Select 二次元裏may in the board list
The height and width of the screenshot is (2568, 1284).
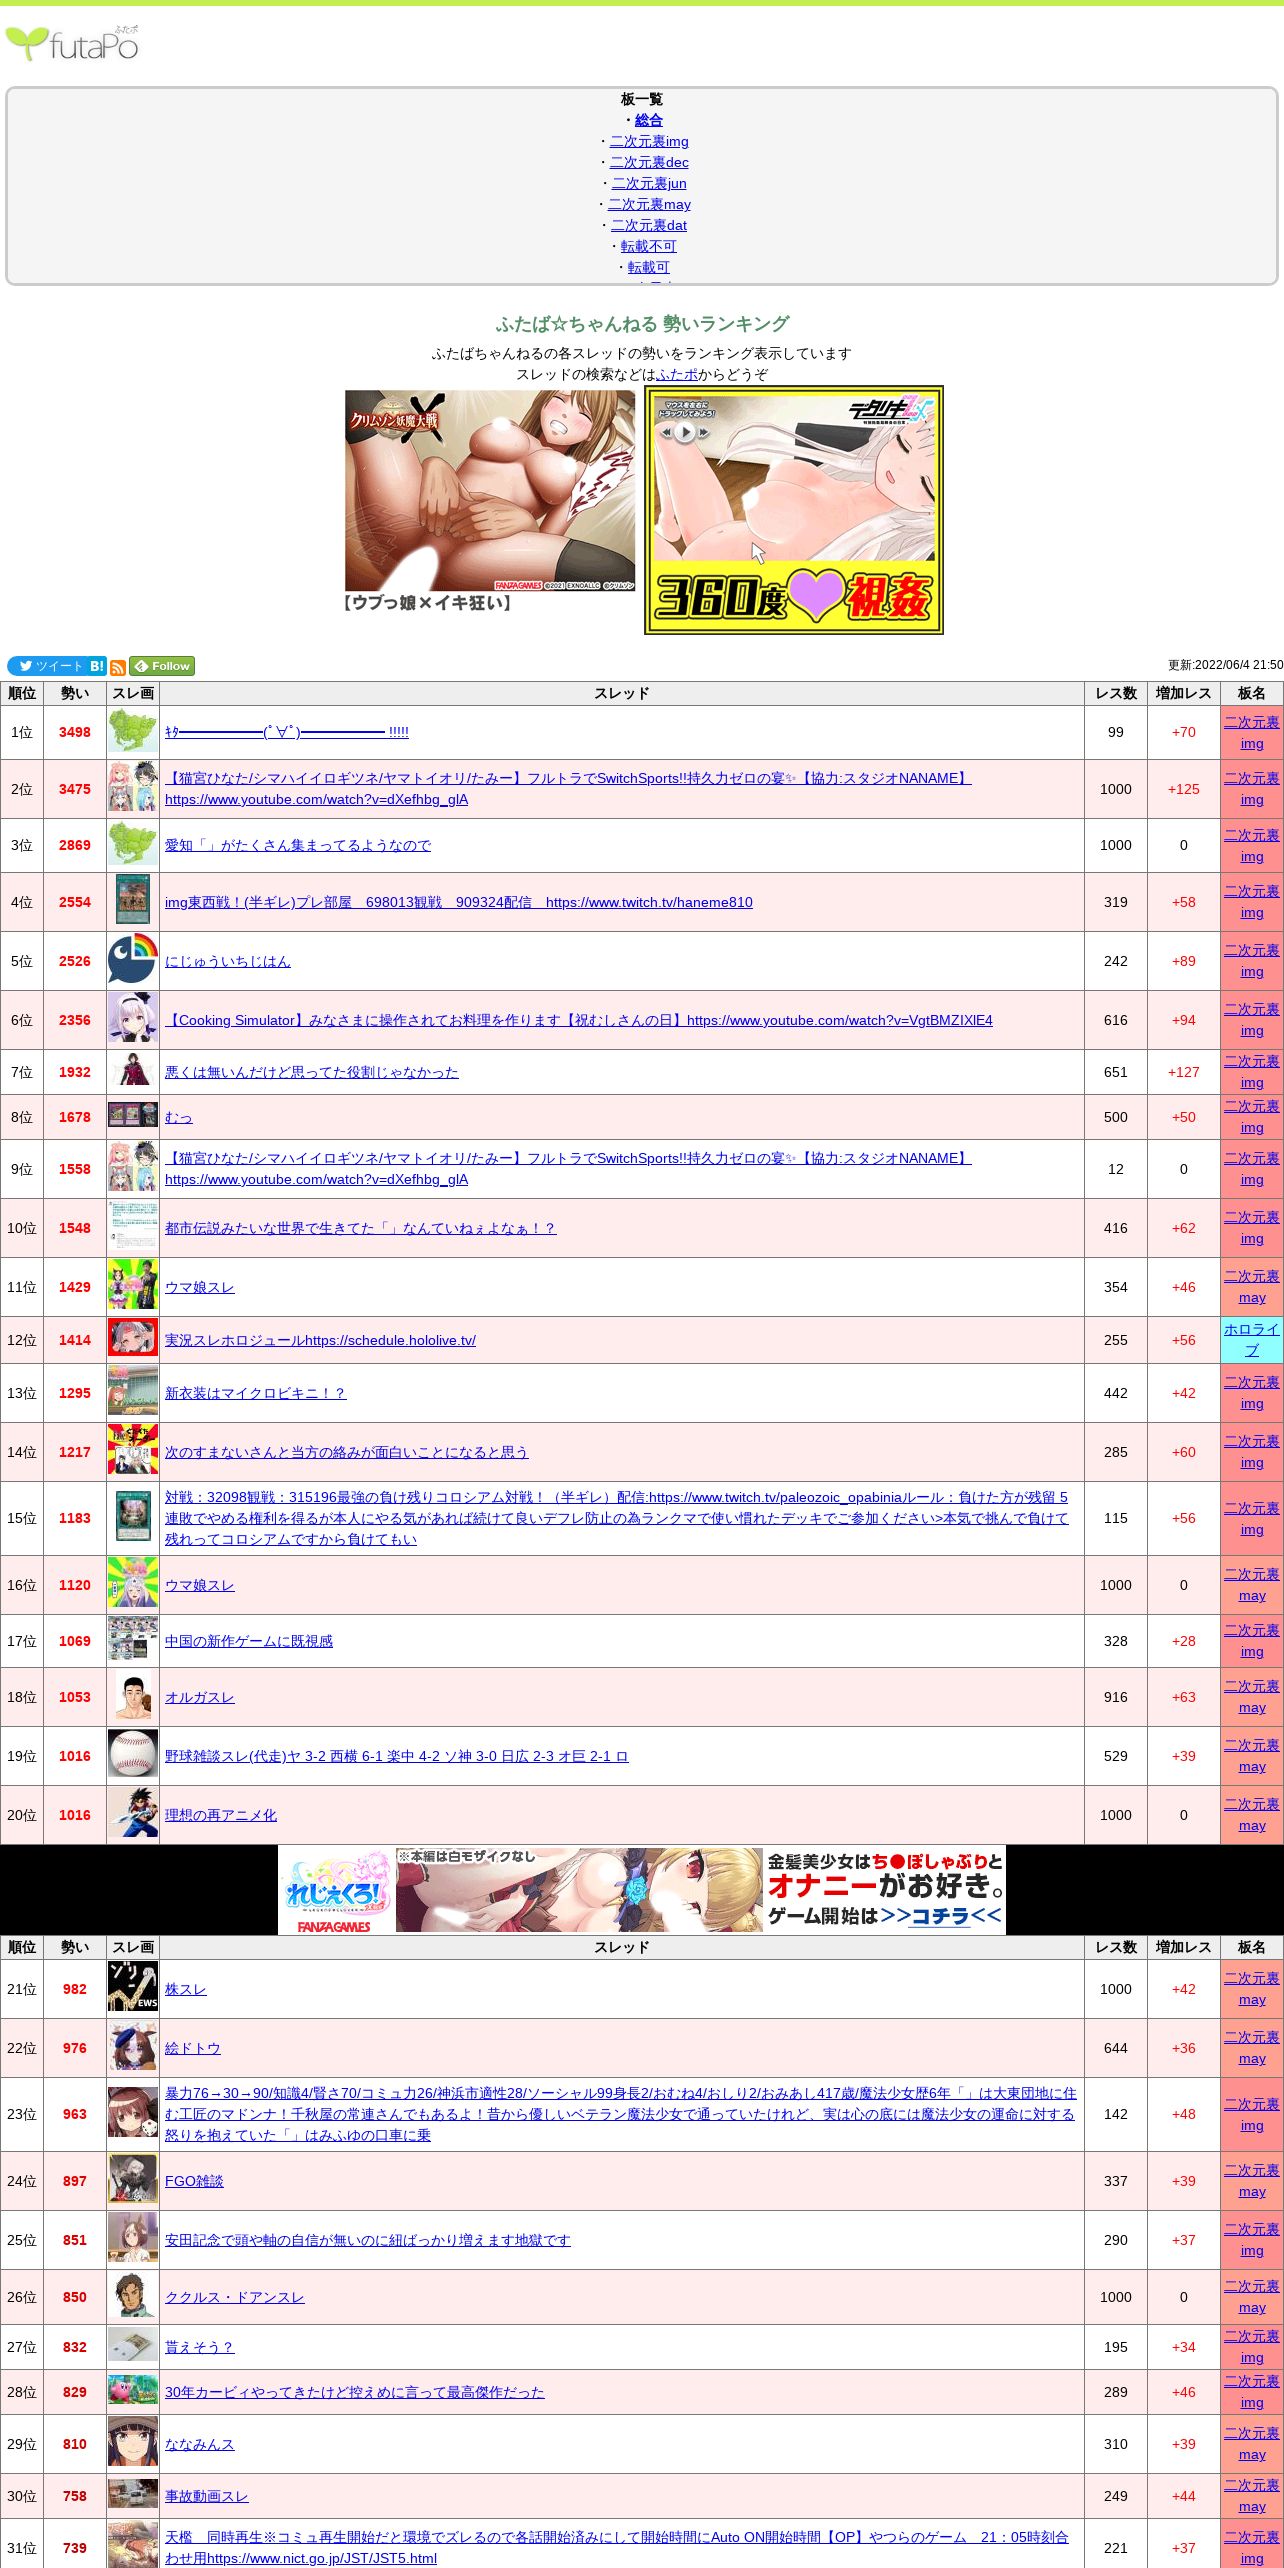coord(649,204)
